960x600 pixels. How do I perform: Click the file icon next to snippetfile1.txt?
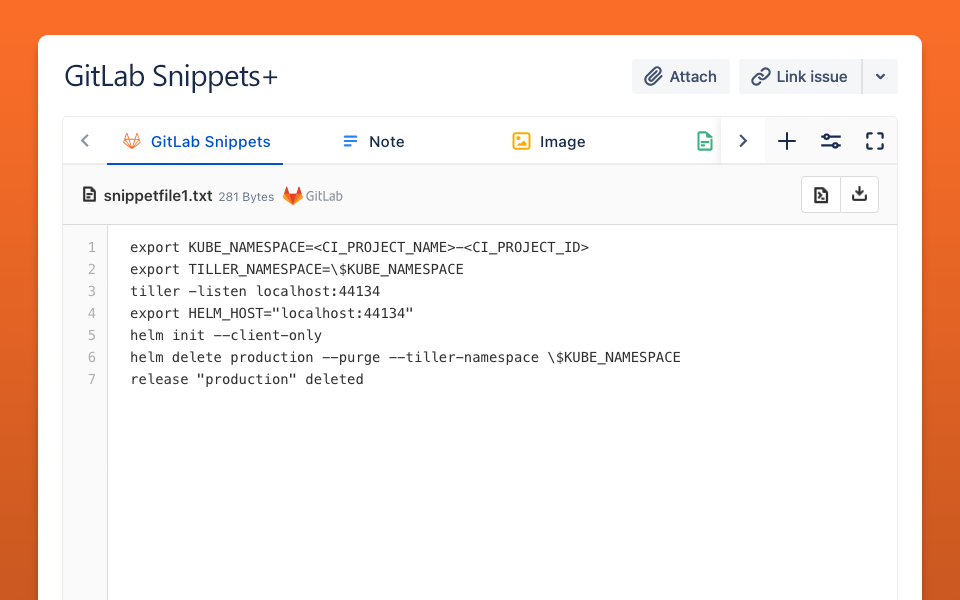tap(89, 196)
